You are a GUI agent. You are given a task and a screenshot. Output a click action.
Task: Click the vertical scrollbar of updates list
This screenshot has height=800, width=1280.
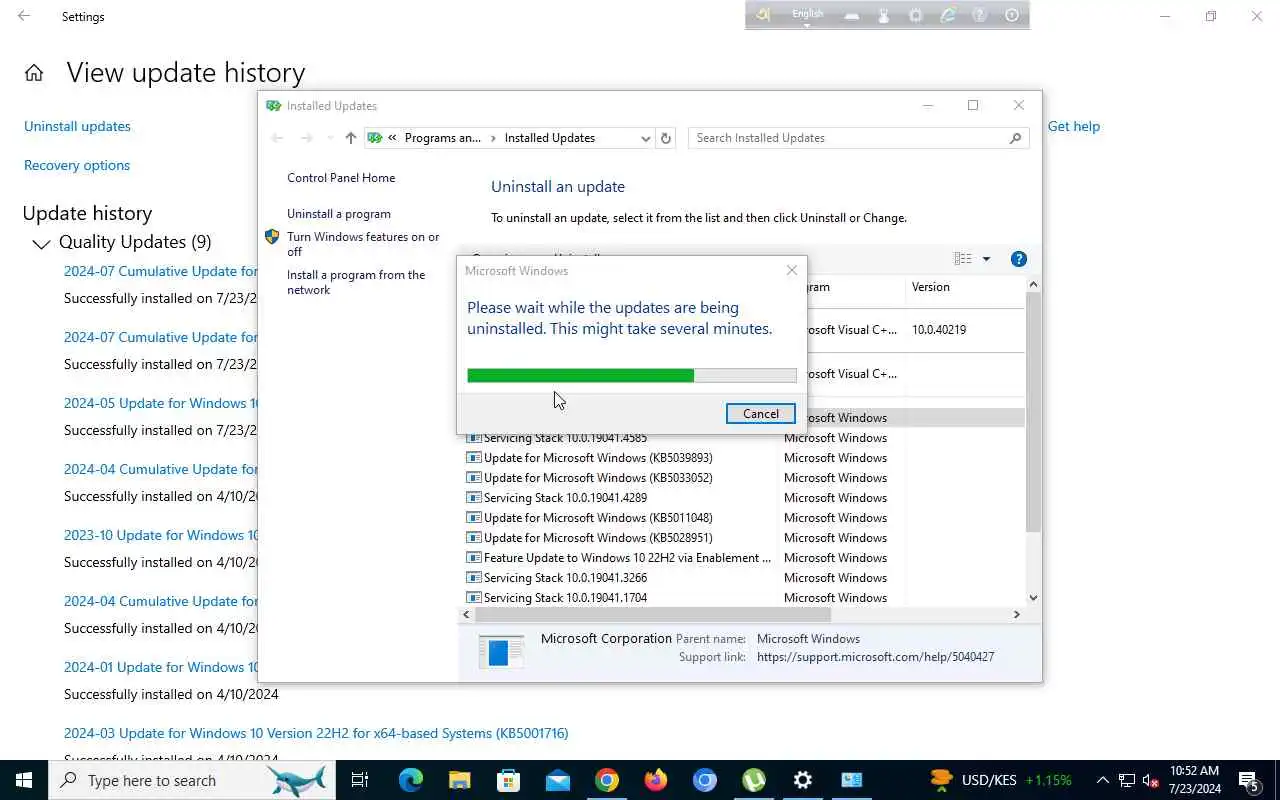coord(1033,412)
